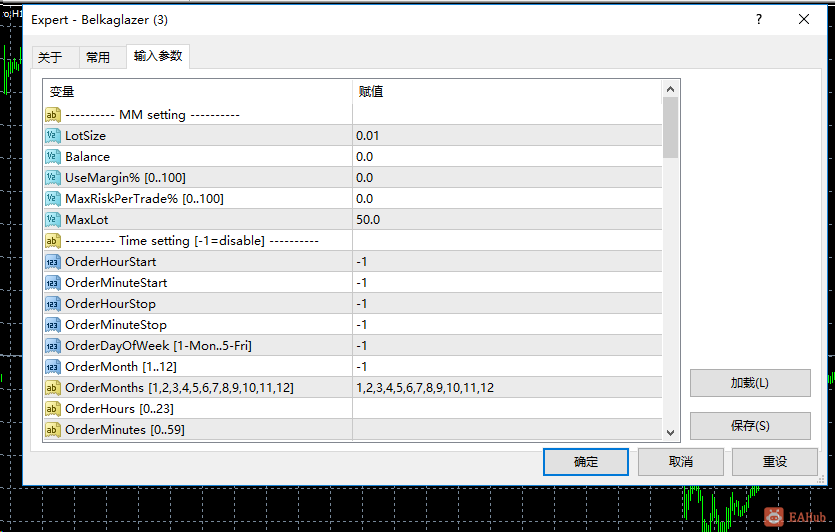This screenshot has width=835, height=532.
Task: Click the icon next to MaxLot
Action: (52, 219)
